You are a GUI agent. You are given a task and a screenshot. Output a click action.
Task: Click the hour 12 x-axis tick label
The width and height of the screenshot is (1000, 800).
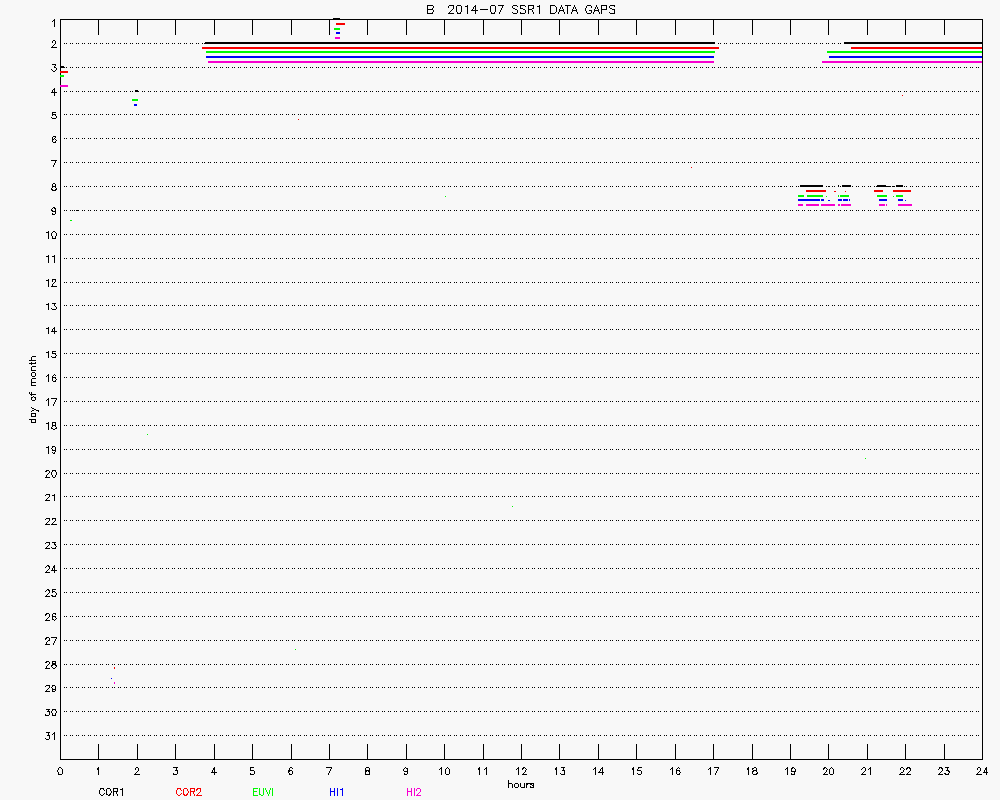click(521, 772)
